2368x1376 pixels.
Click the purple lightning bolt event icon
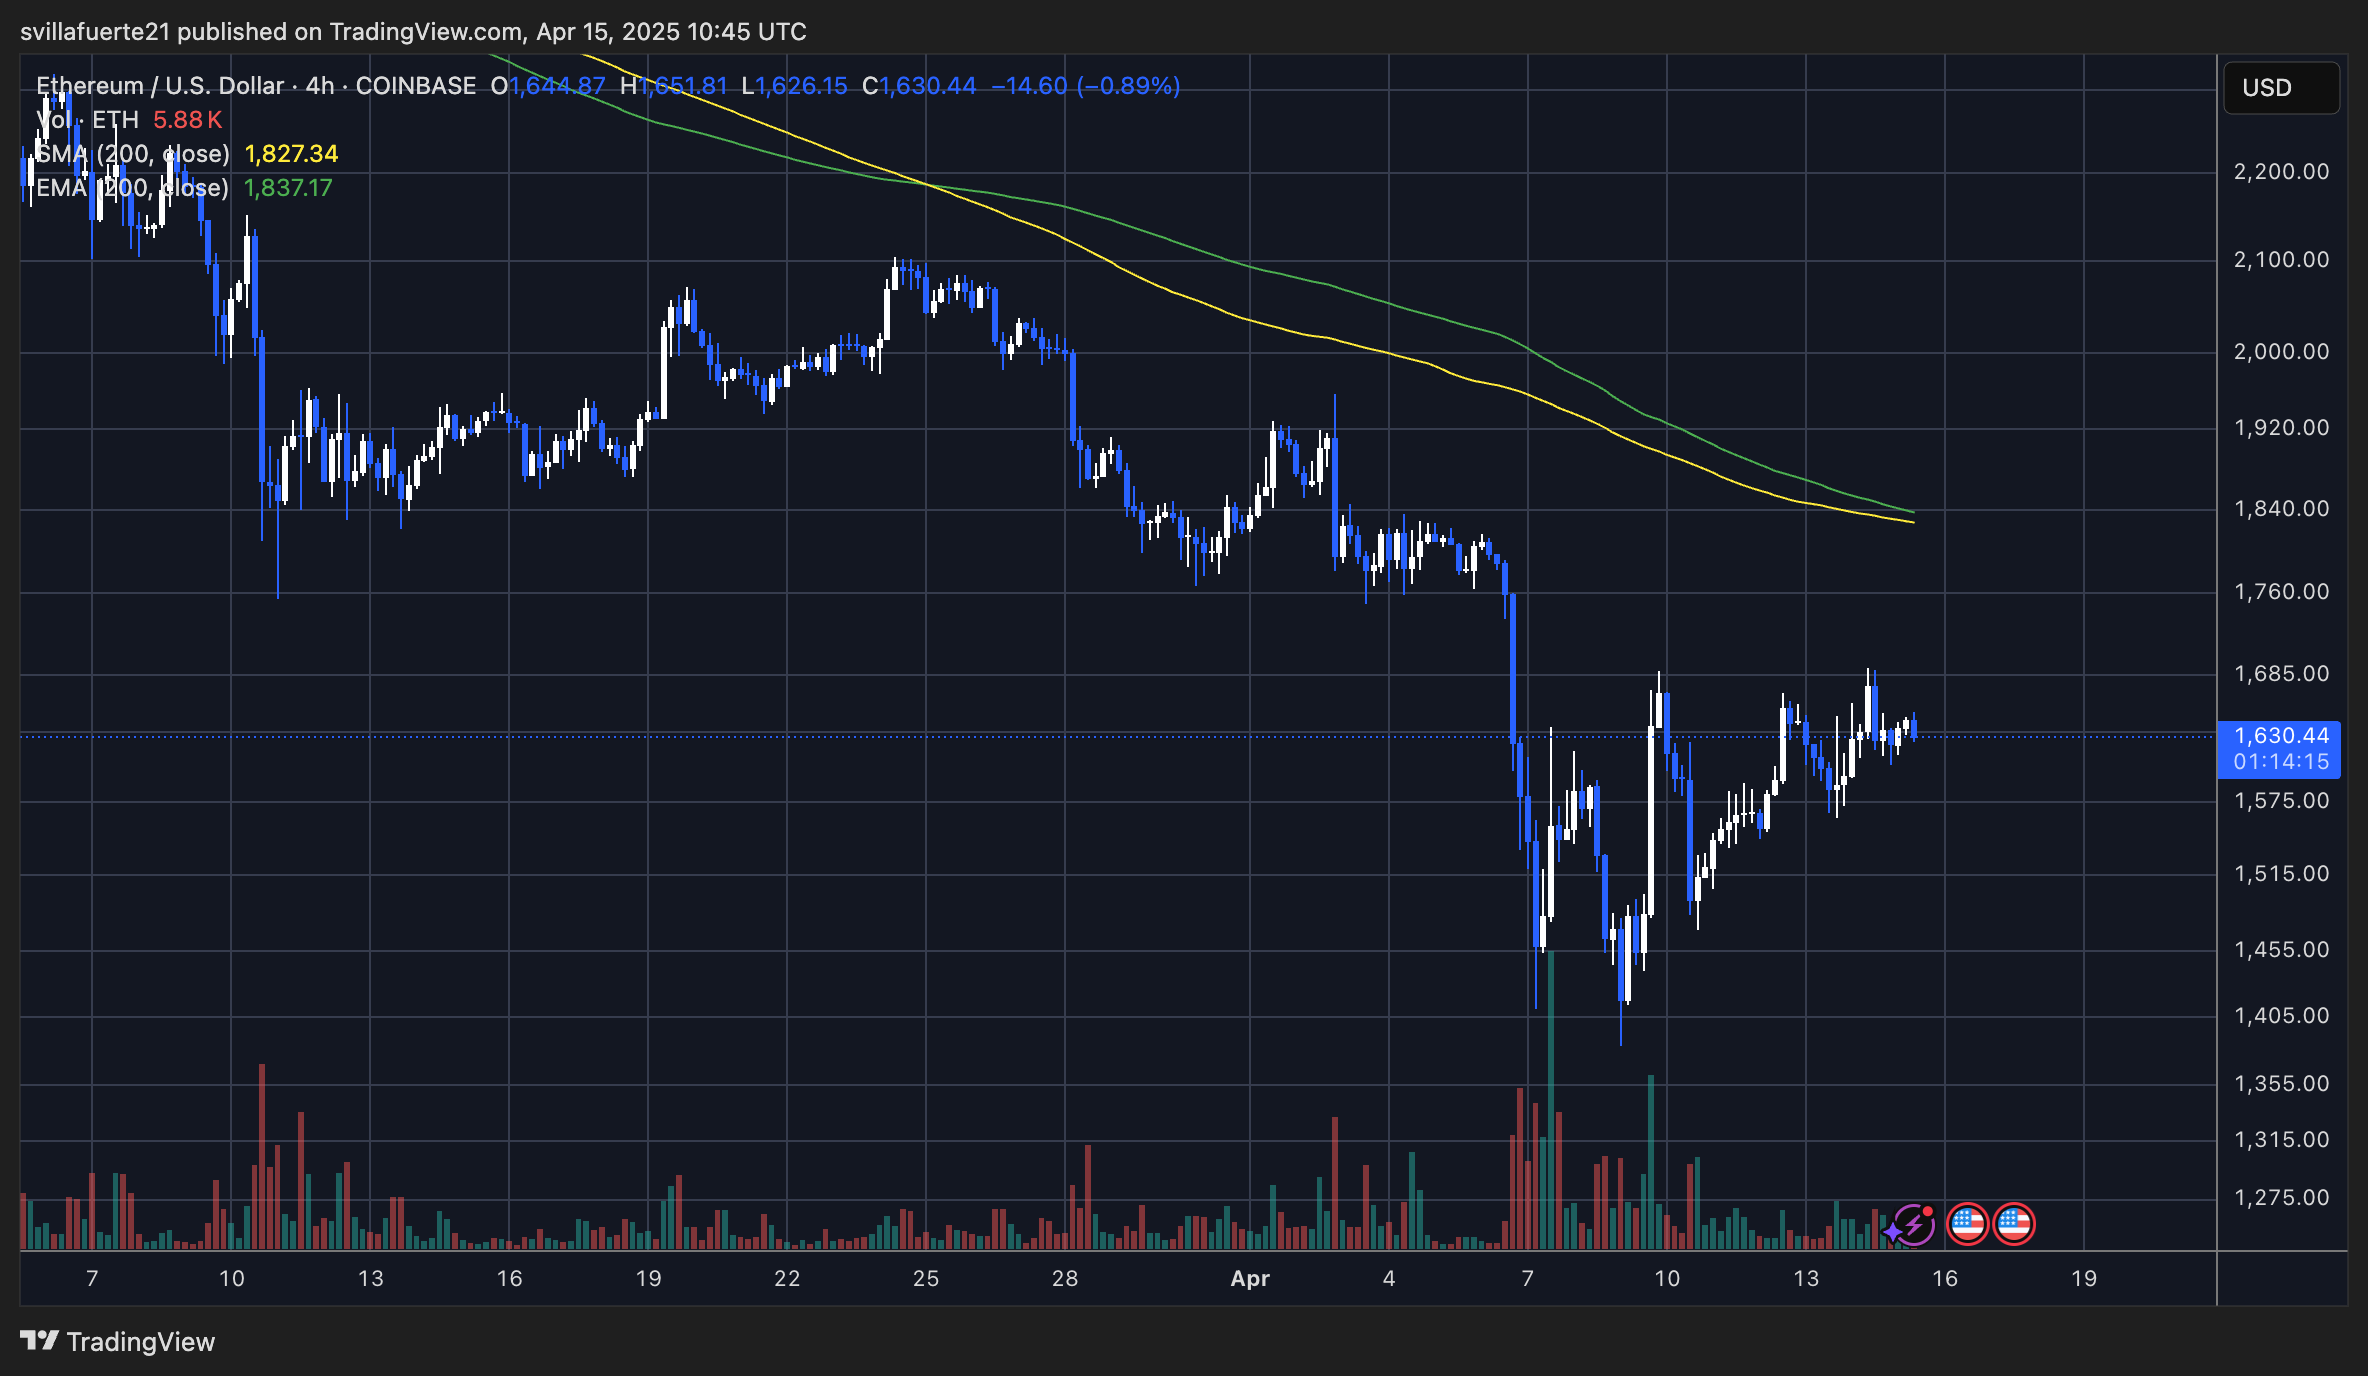click(1912, 1224)
